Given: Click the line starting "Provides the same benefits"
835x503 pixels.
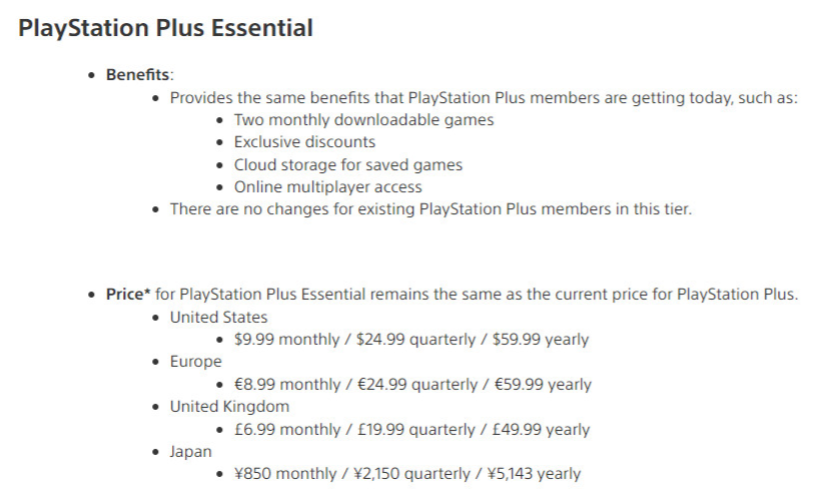Looking at the screenshot, I should click(x=484, y=98).
